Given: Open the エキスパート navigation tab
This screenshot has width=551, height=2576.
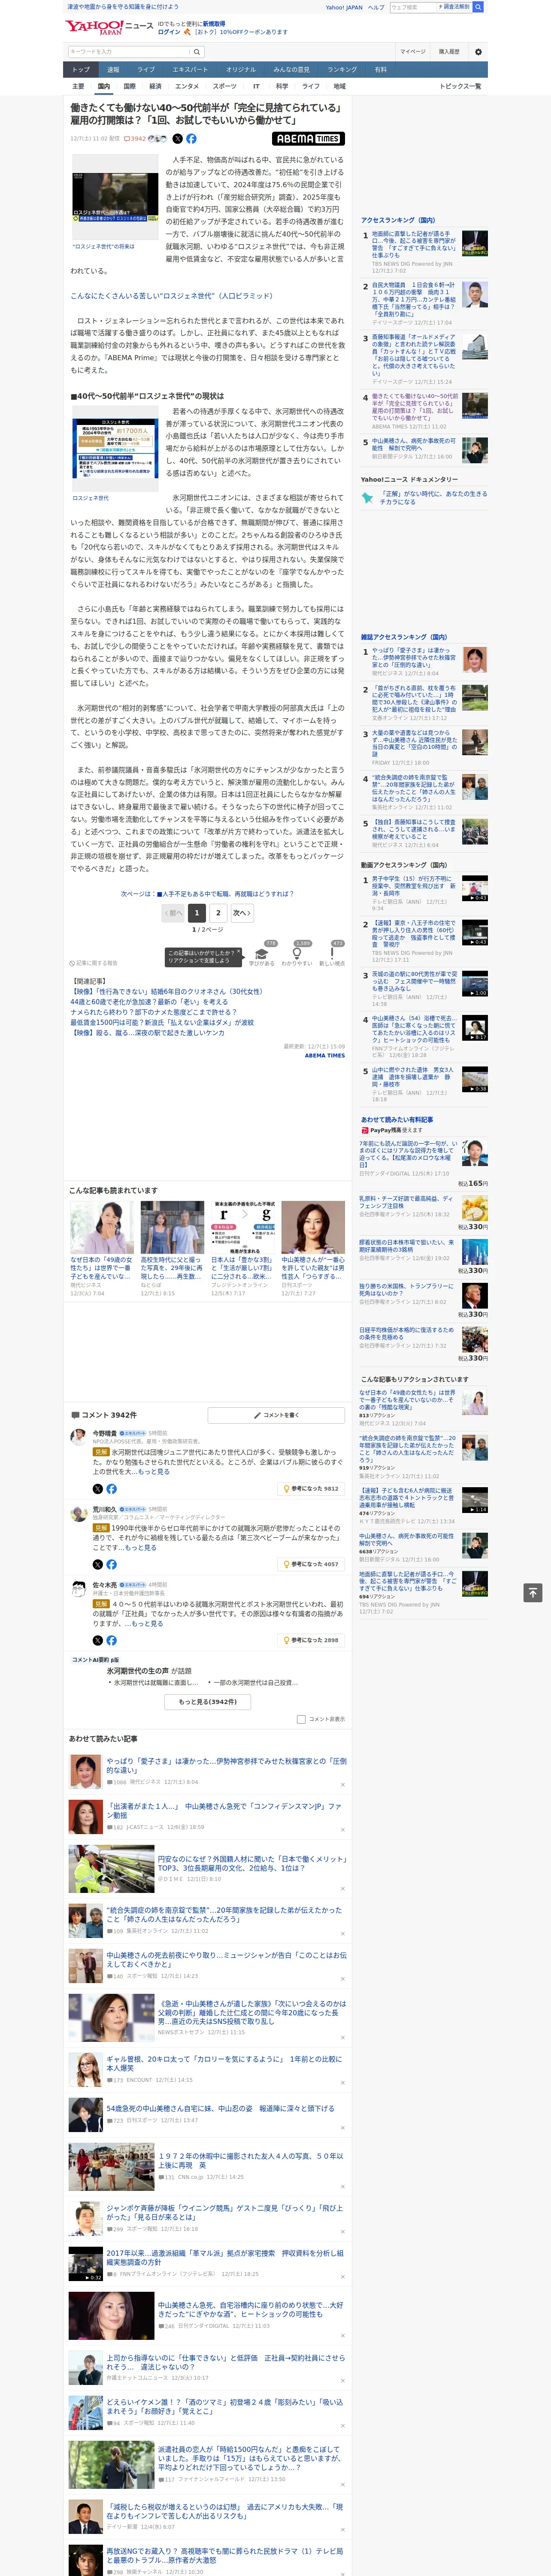Looking at the screenshot, I should click(x=190, y=70).
